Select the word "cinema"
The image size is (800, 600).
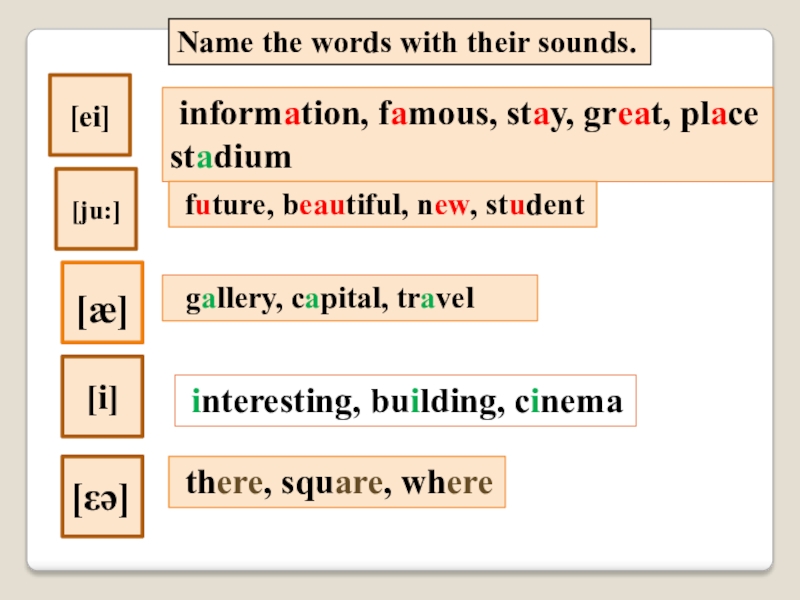click(569, 403)
